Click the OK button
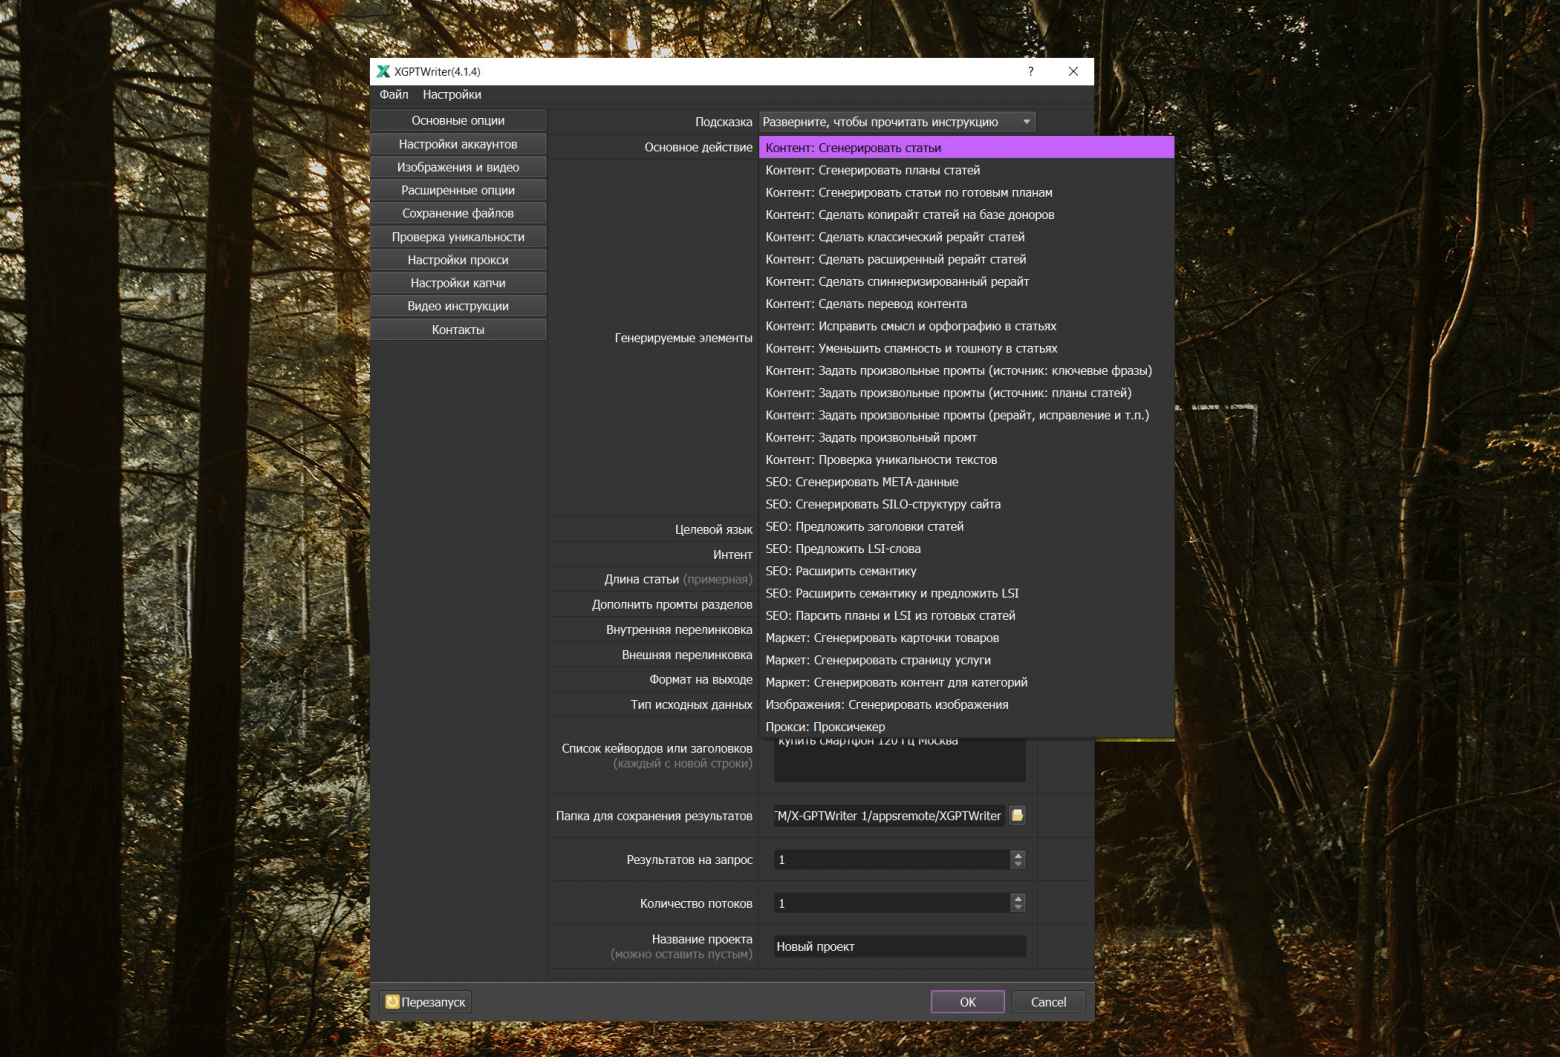Screen dimensions: 1560x1057 click(x=967, y=1002)
